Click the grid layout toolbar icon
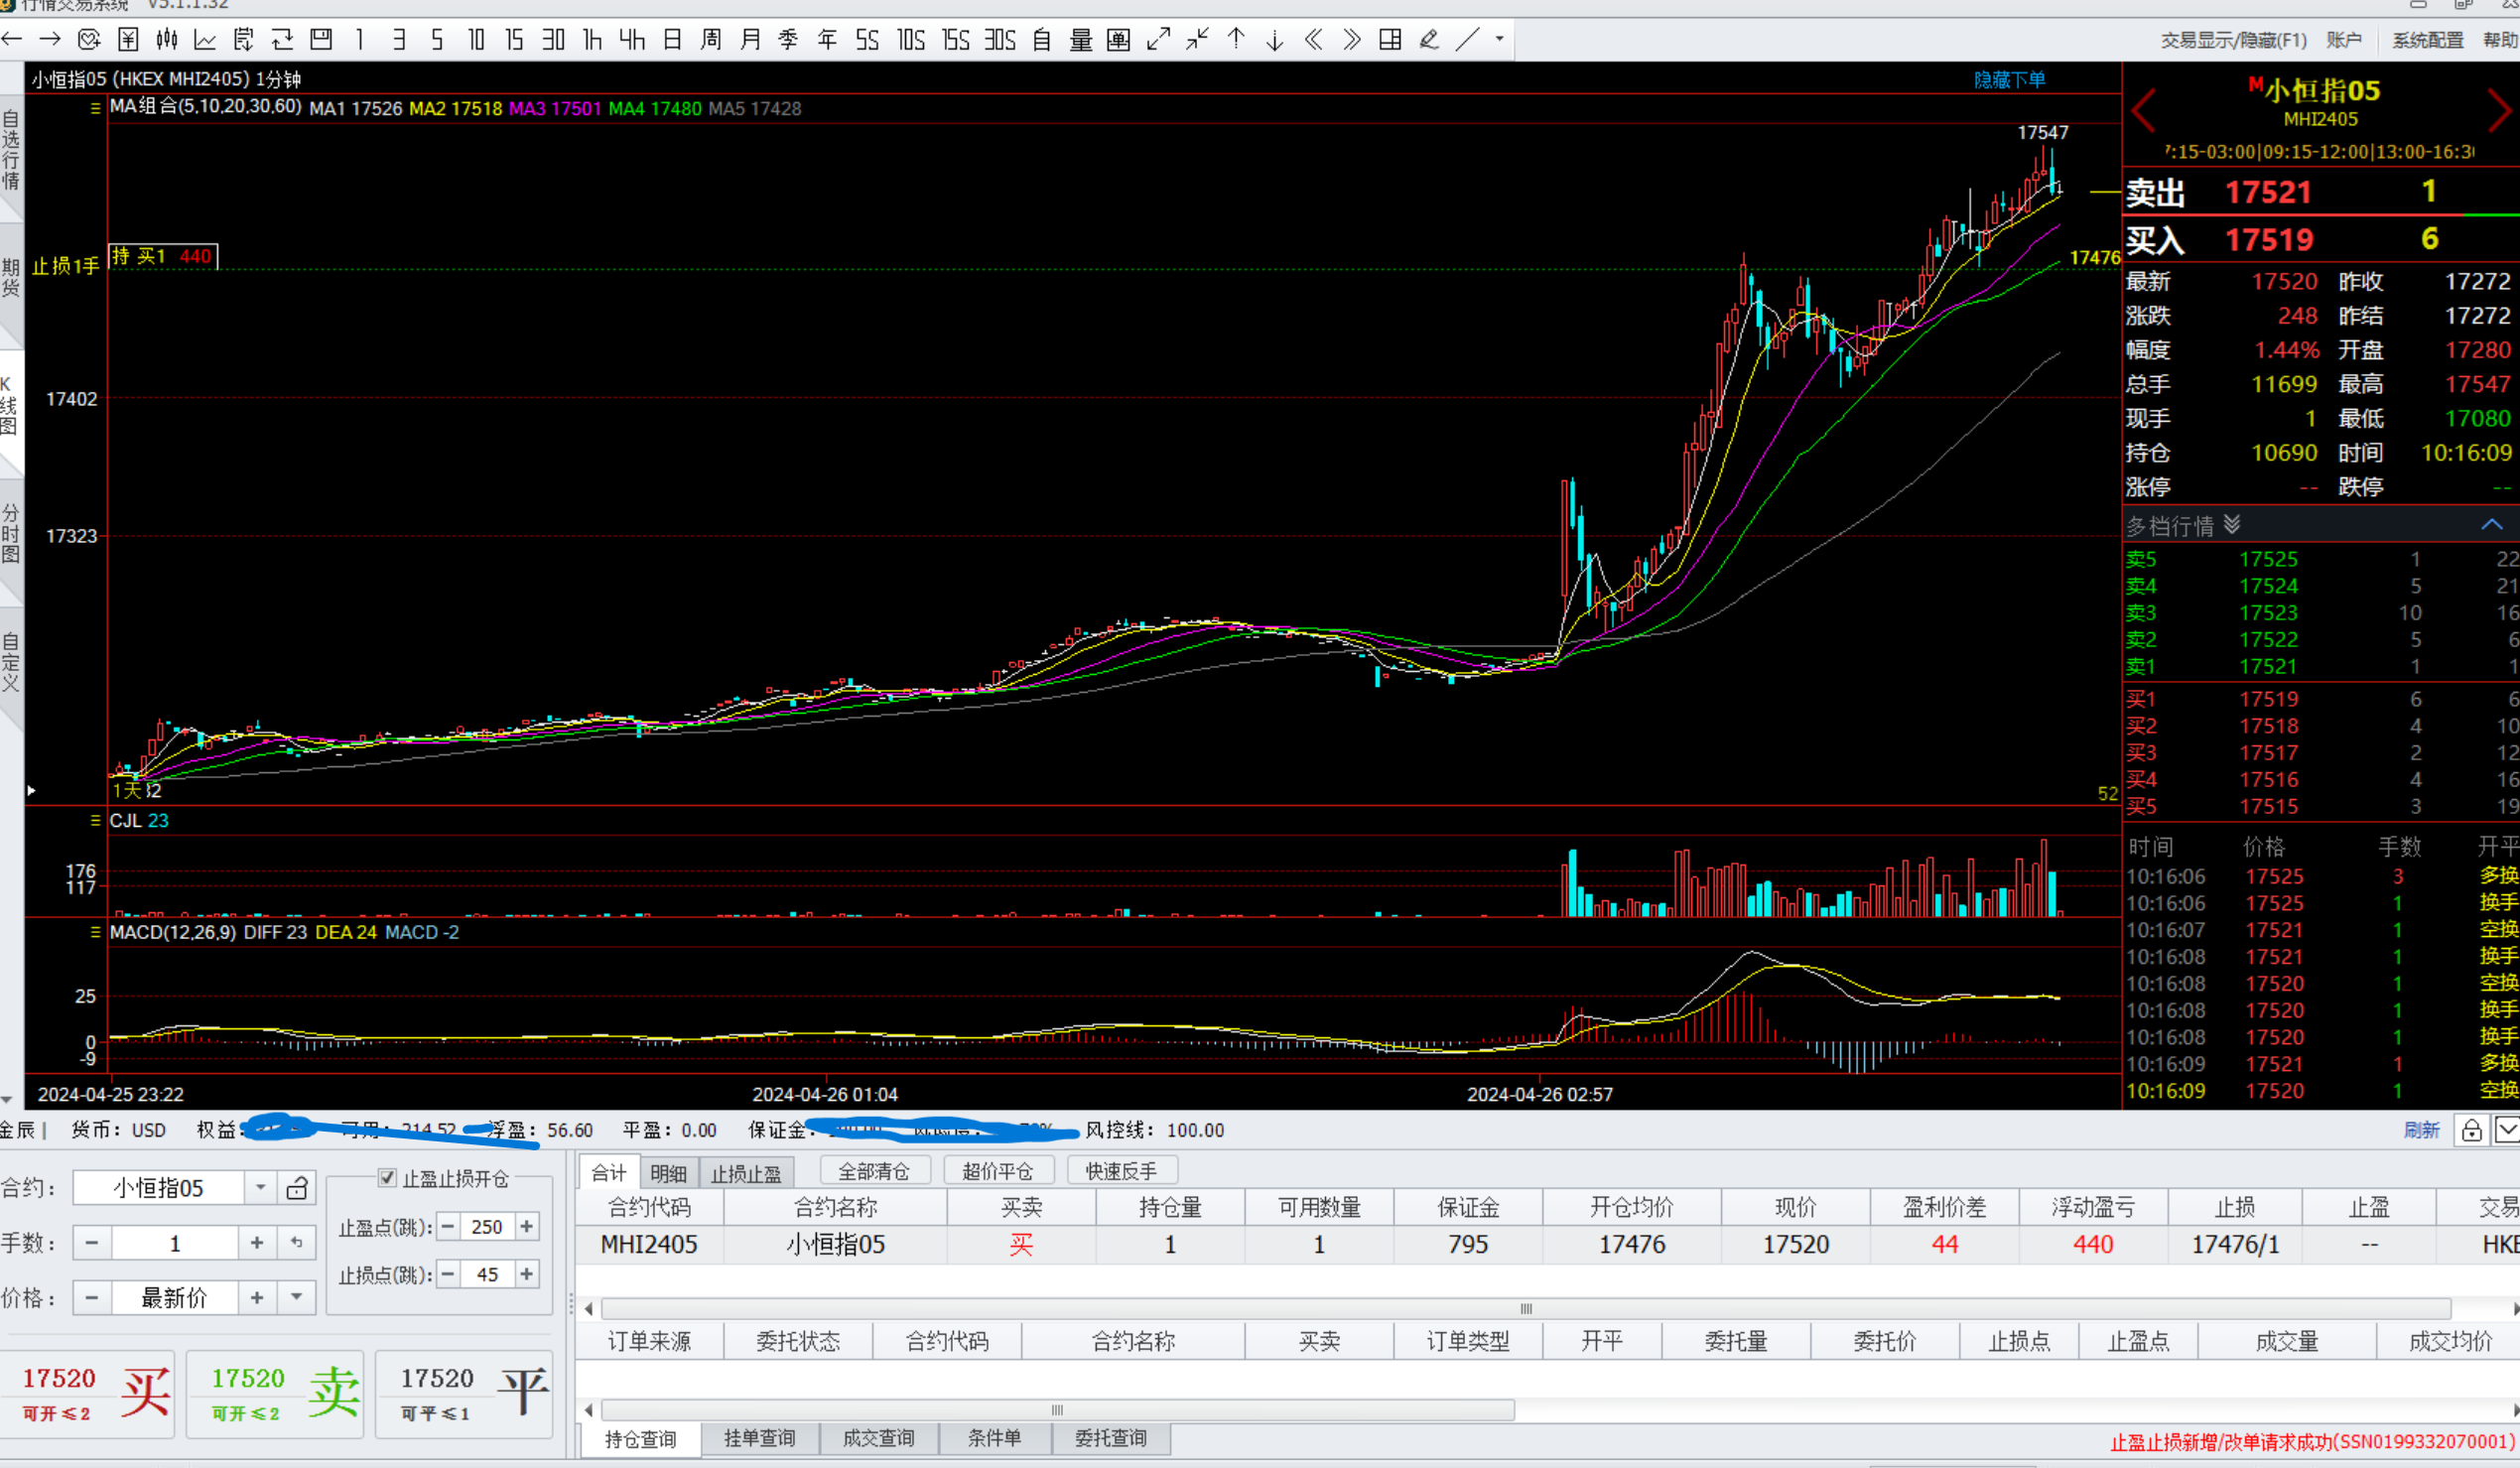 1390,40
